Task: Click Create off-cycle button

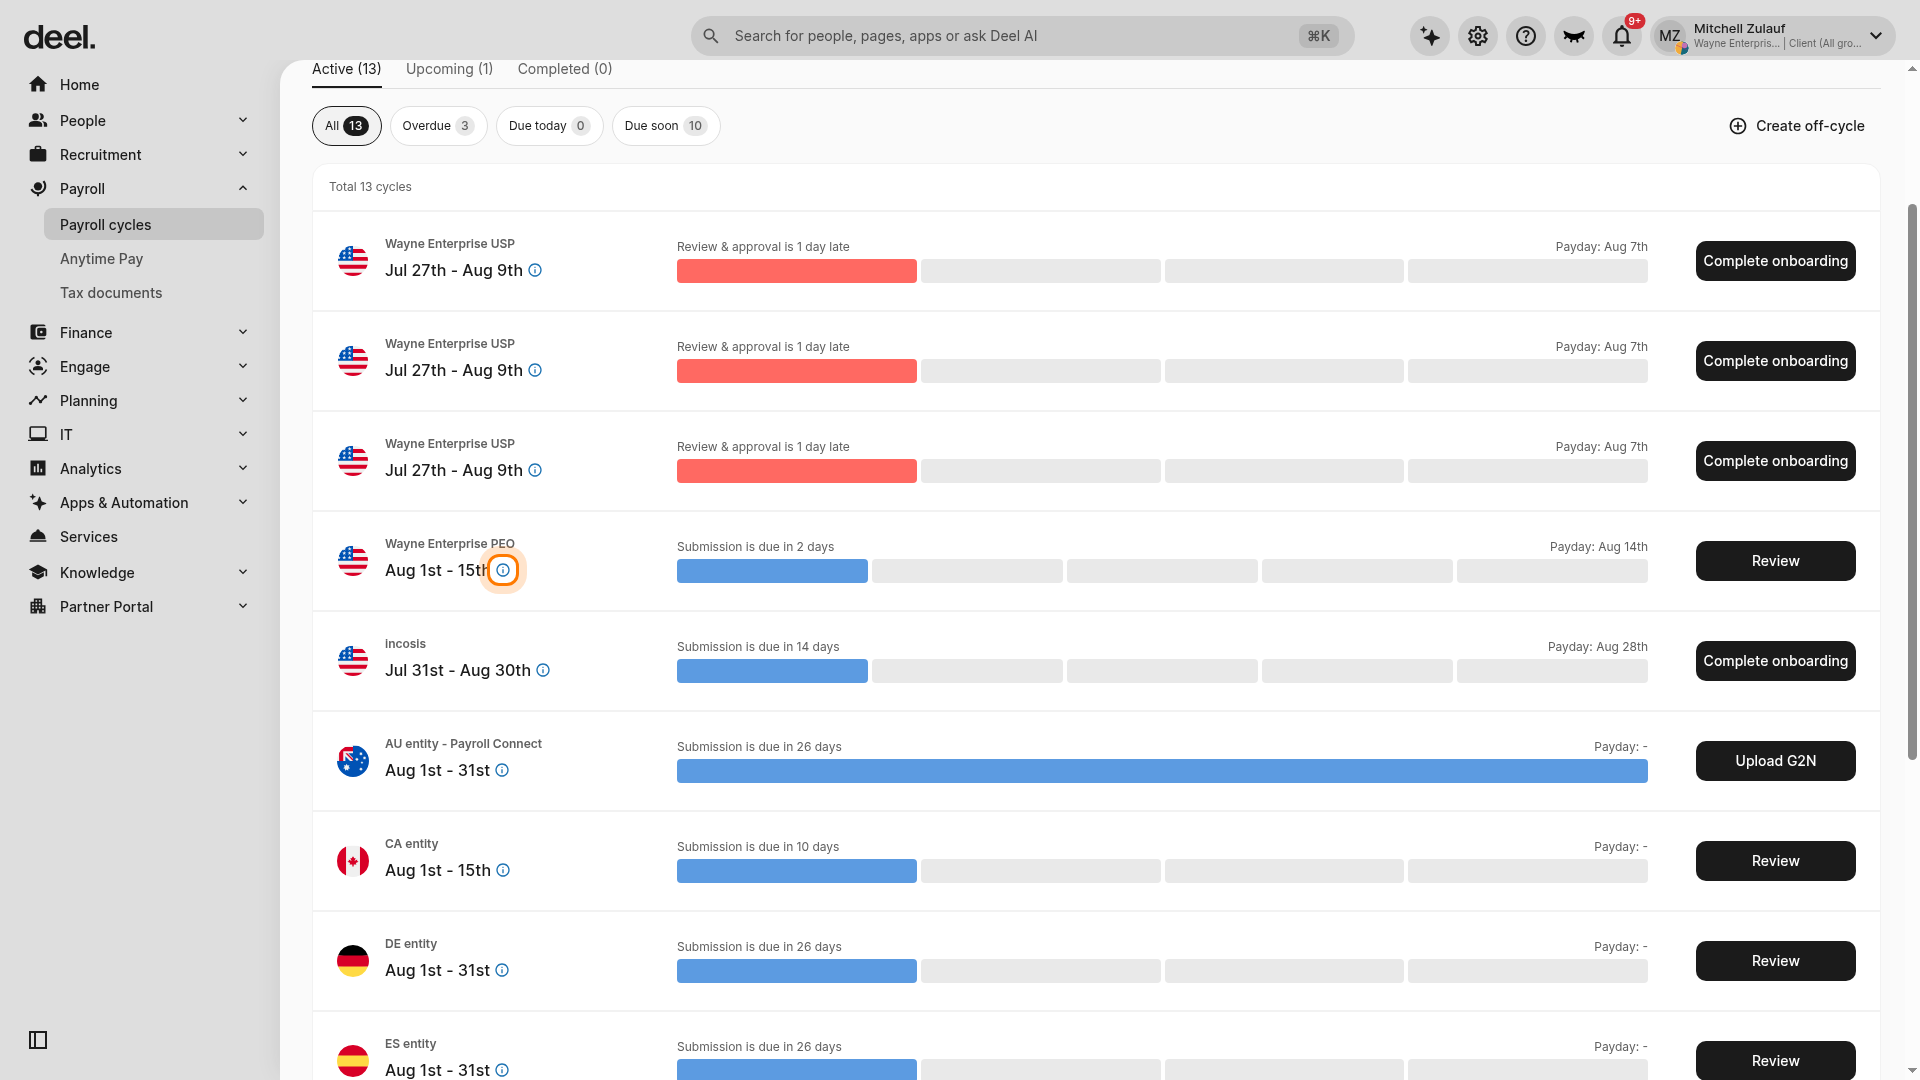Action: click(x=1797, y=126)
